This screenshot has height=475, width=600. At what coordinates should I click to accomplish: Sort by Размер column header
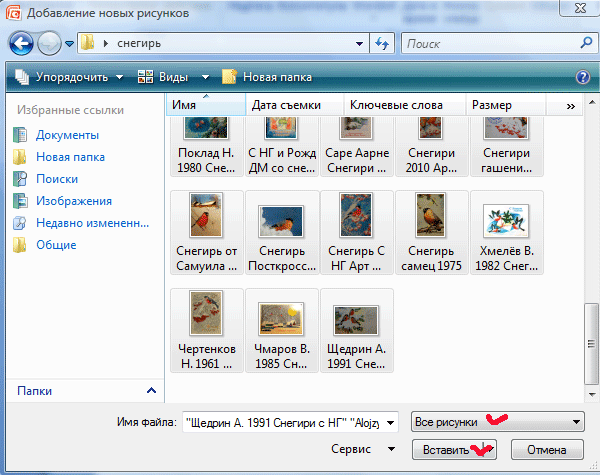[506, 104]
